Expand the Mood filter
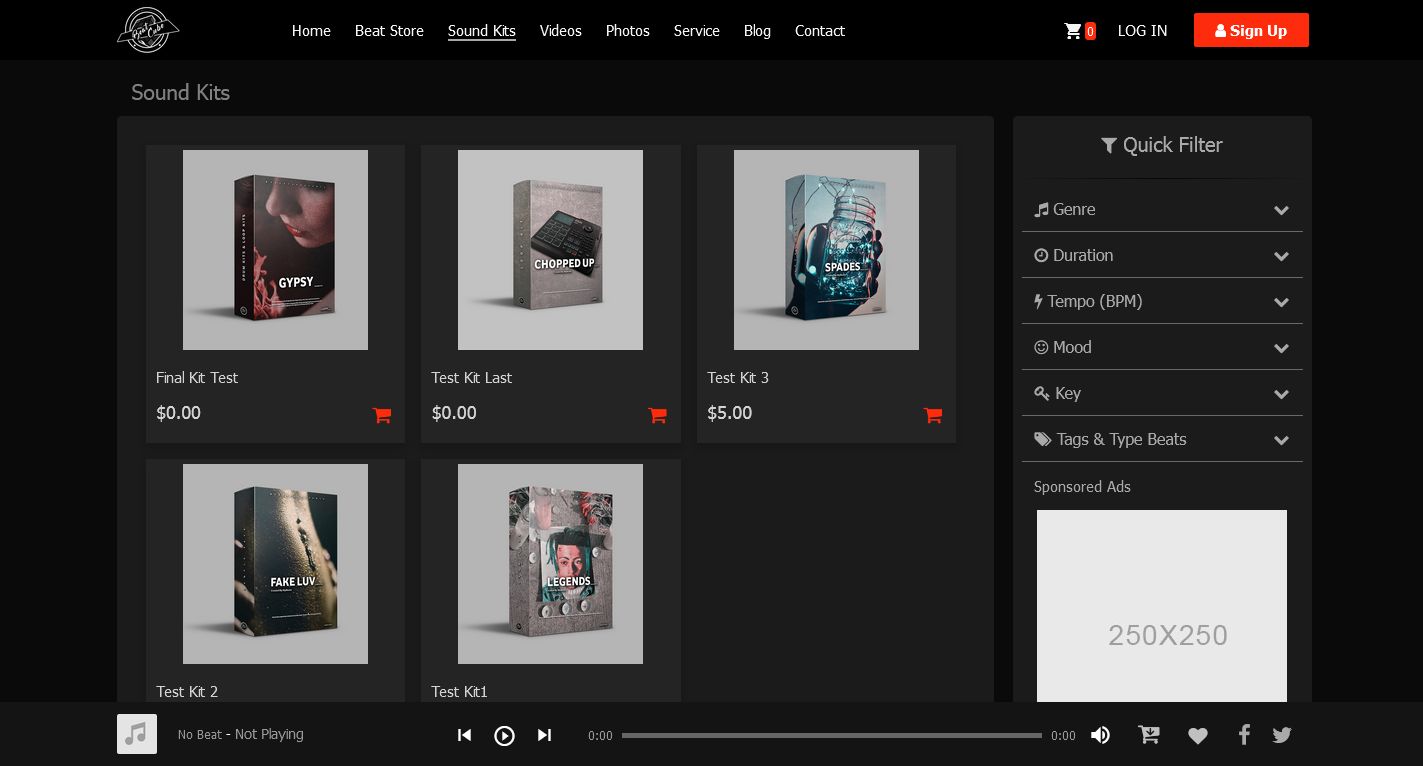 click(1162, 347)
